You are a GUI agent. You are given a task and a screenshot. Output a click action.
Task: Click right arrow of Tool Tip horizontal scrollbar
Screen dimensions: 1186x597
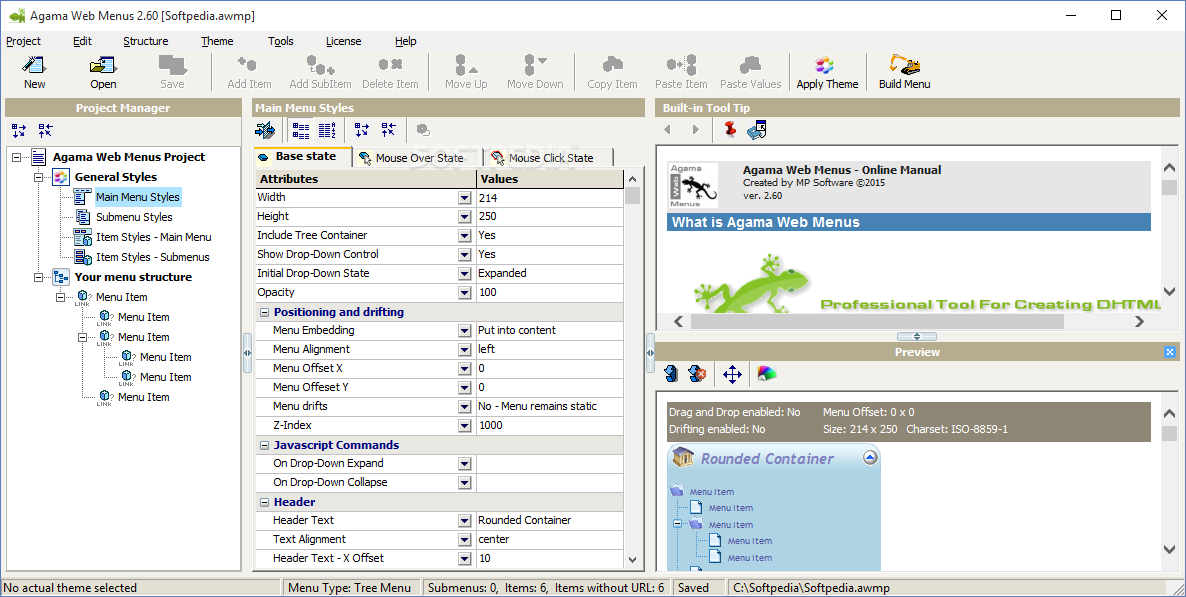click(1139, 322)
